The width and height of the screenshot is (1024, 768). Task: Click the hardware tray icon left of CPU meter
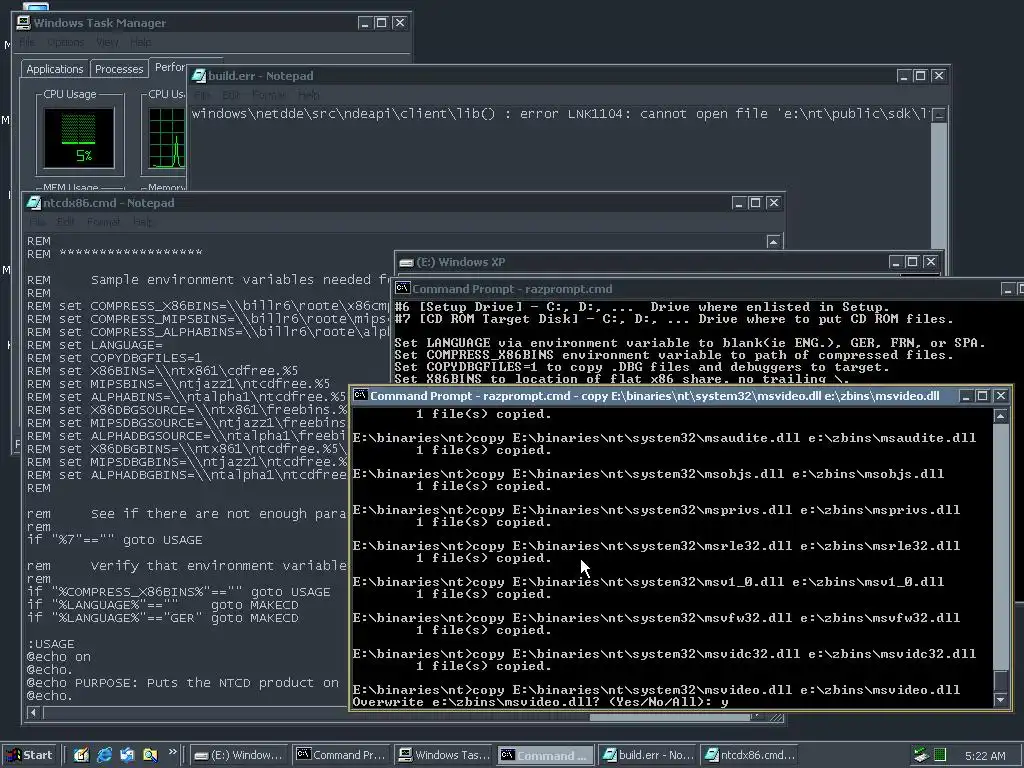921,756
